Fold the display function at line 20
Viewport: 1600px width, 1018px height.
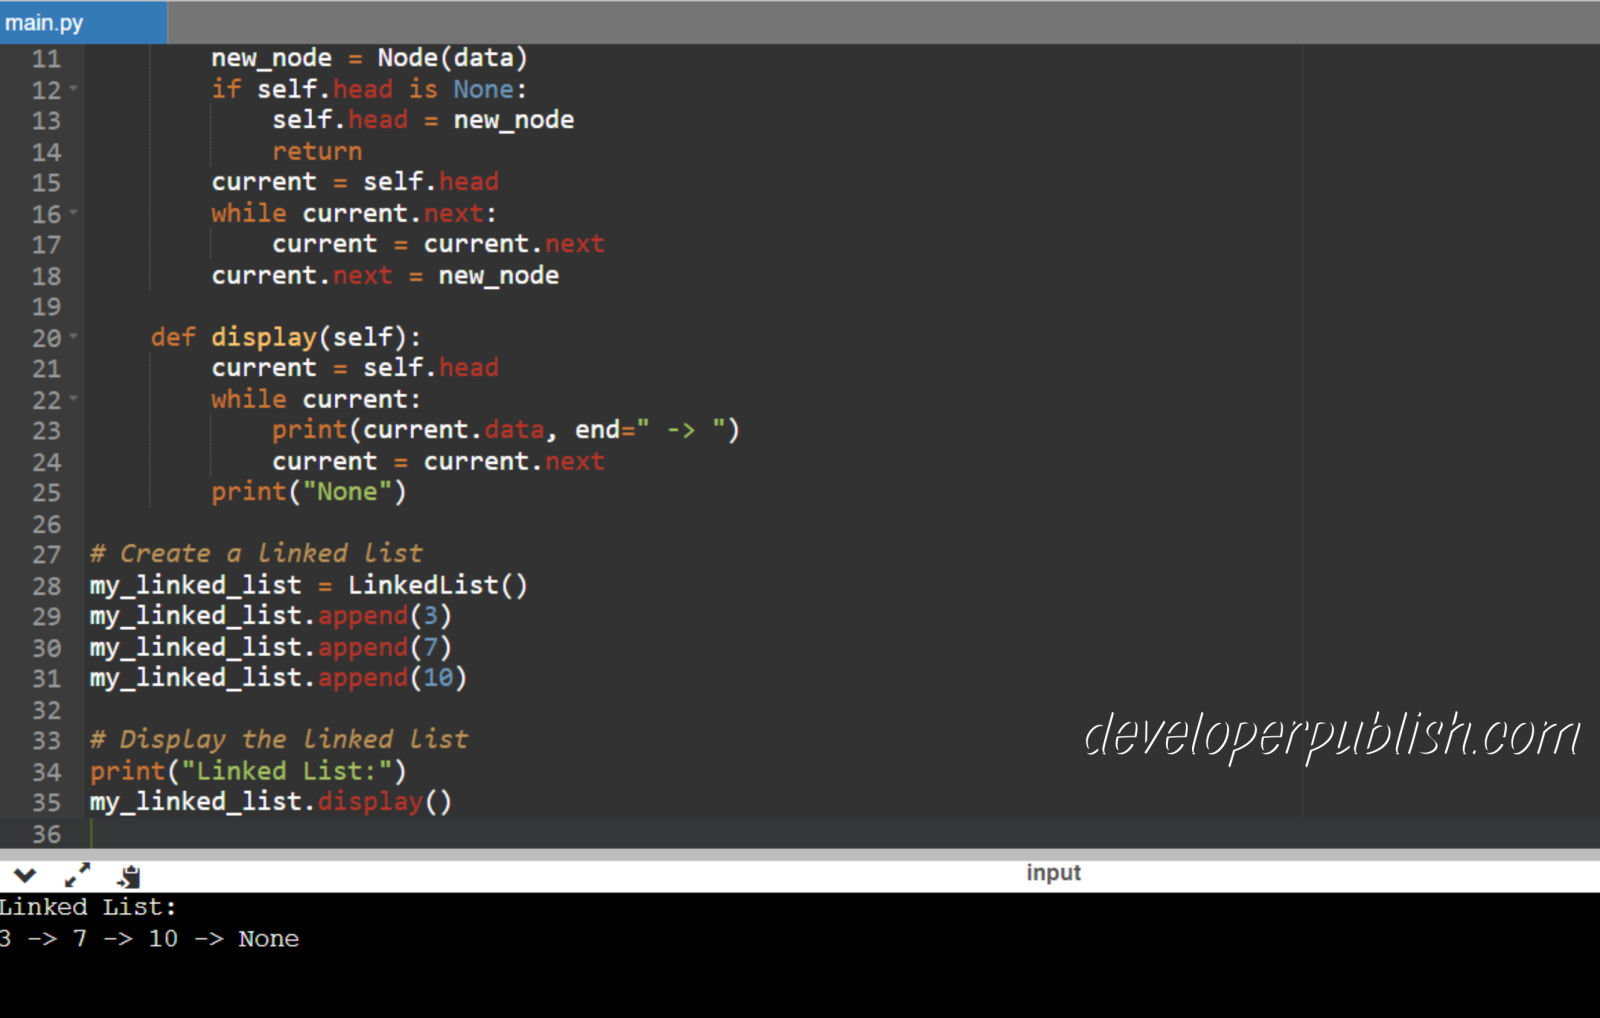73,337
